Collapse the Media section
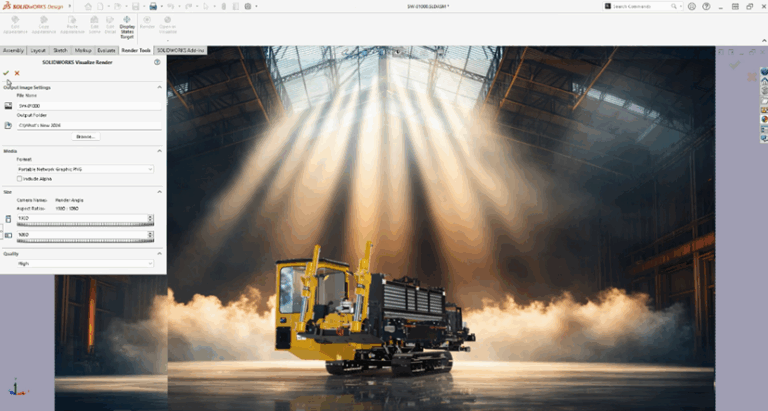The height and width of the screenshot is (411, 768). [159, 151]
